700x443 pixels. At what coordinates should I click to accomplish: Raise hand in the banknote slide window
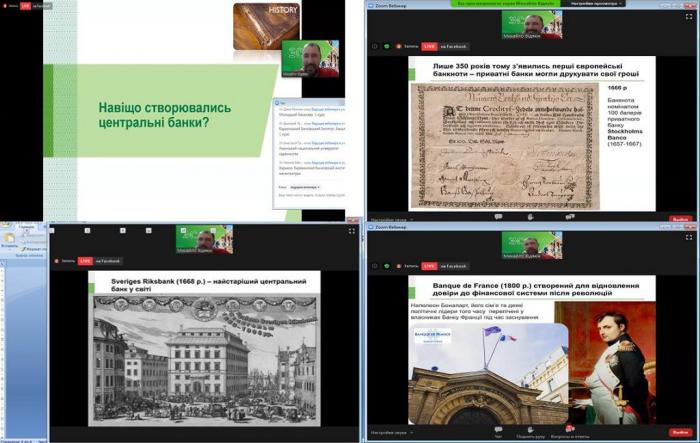coord(530,214)
